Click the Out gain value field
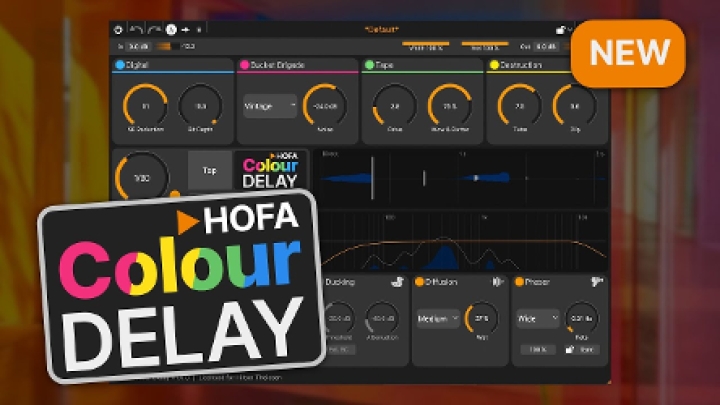Viewport: 720px width, 405px height. [x=546, y=46]
